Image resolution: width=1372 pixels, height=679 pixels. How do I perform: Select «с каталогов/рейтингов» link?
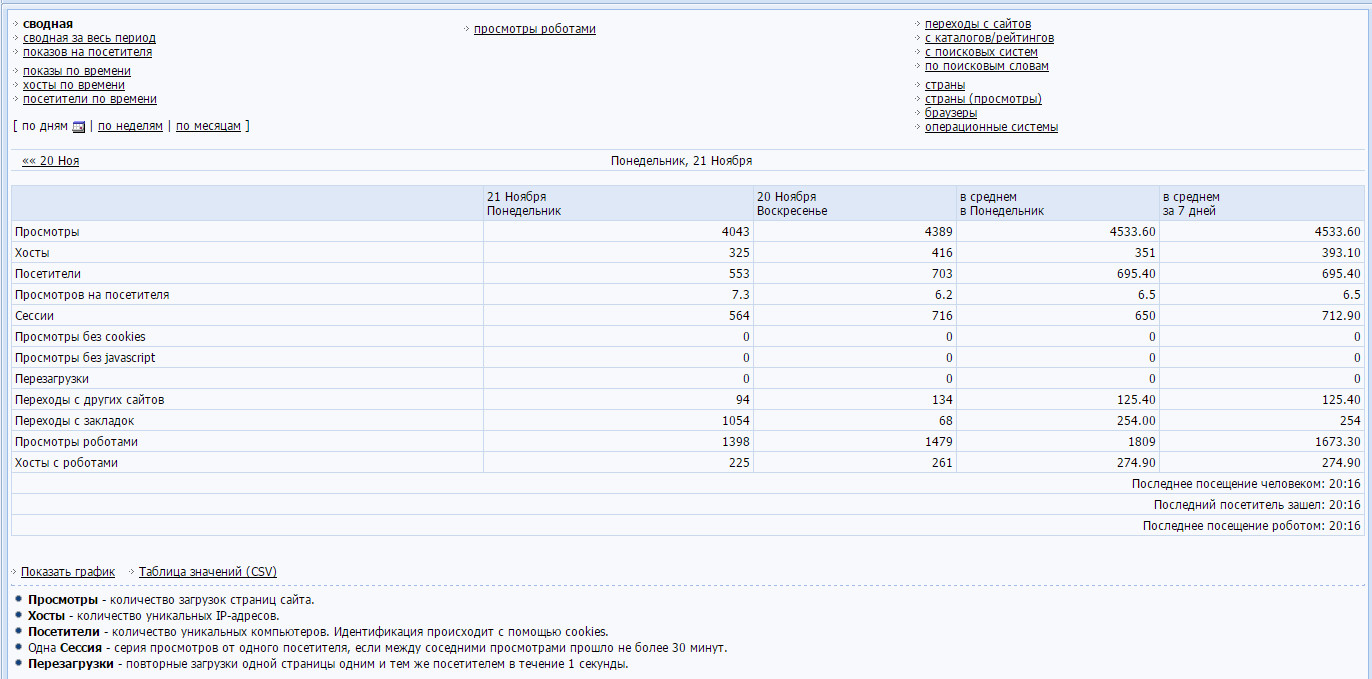[989, 38]
